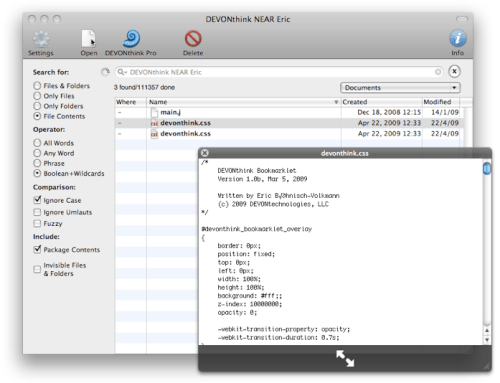Click the preview scrollbar down arrow
500x383 pixels.
487,340
